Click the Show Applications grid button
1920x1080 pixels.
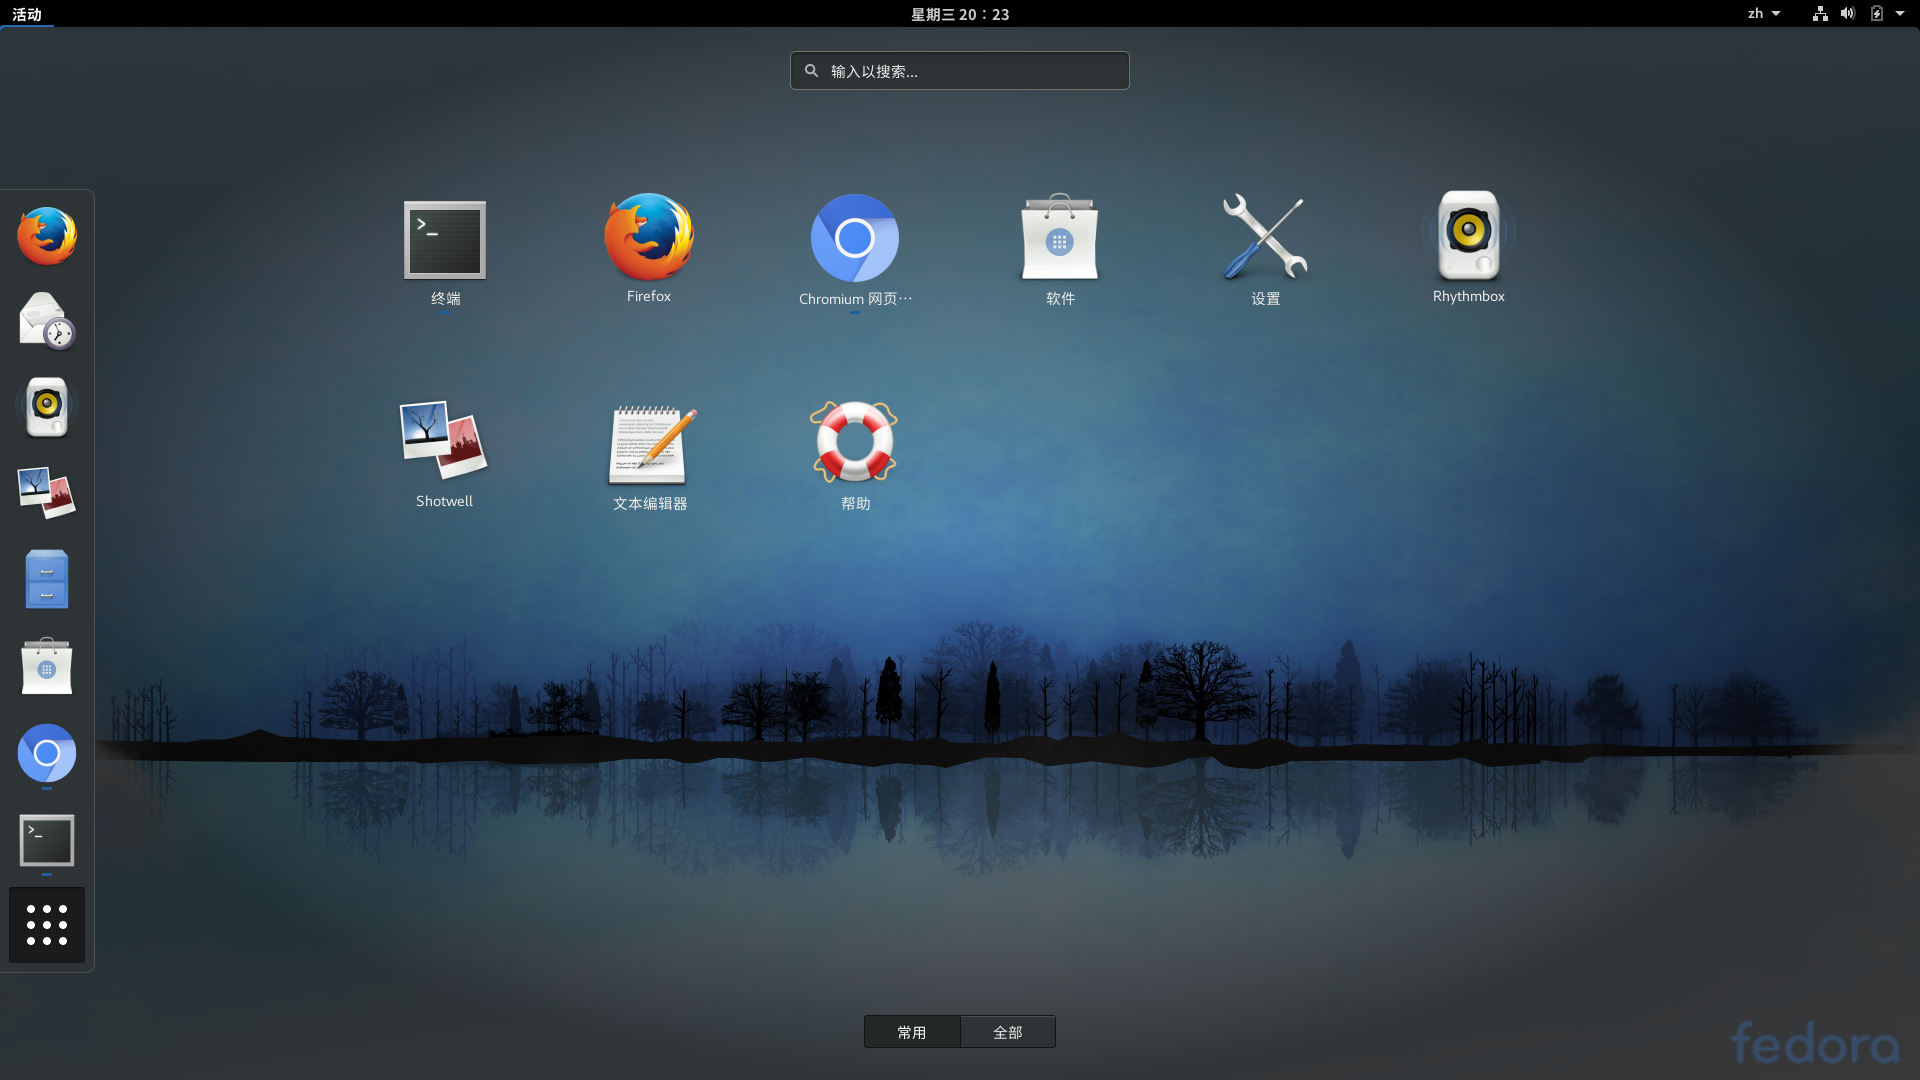coord(47,925)
